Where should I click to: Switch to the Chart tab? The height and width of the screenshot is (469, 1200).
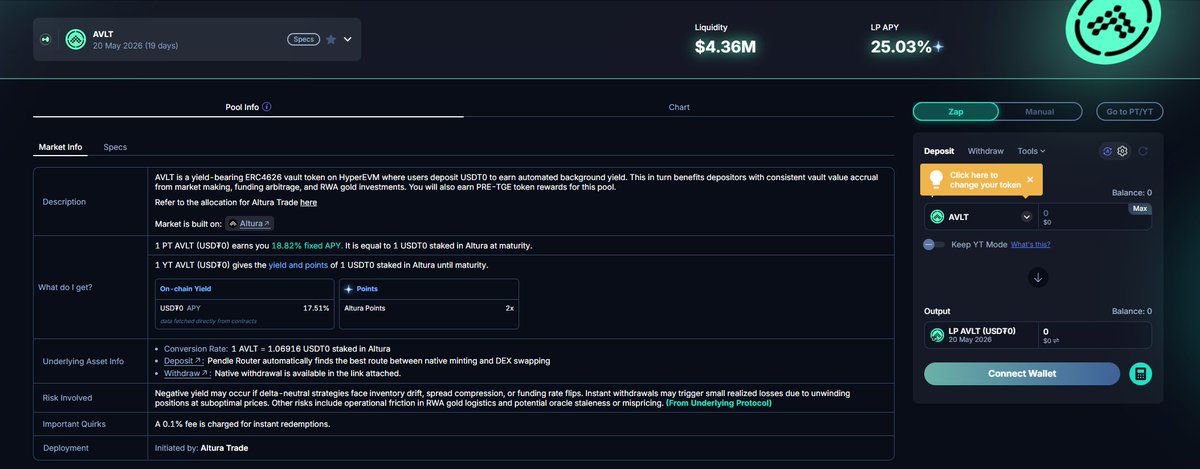click(679, 107)
